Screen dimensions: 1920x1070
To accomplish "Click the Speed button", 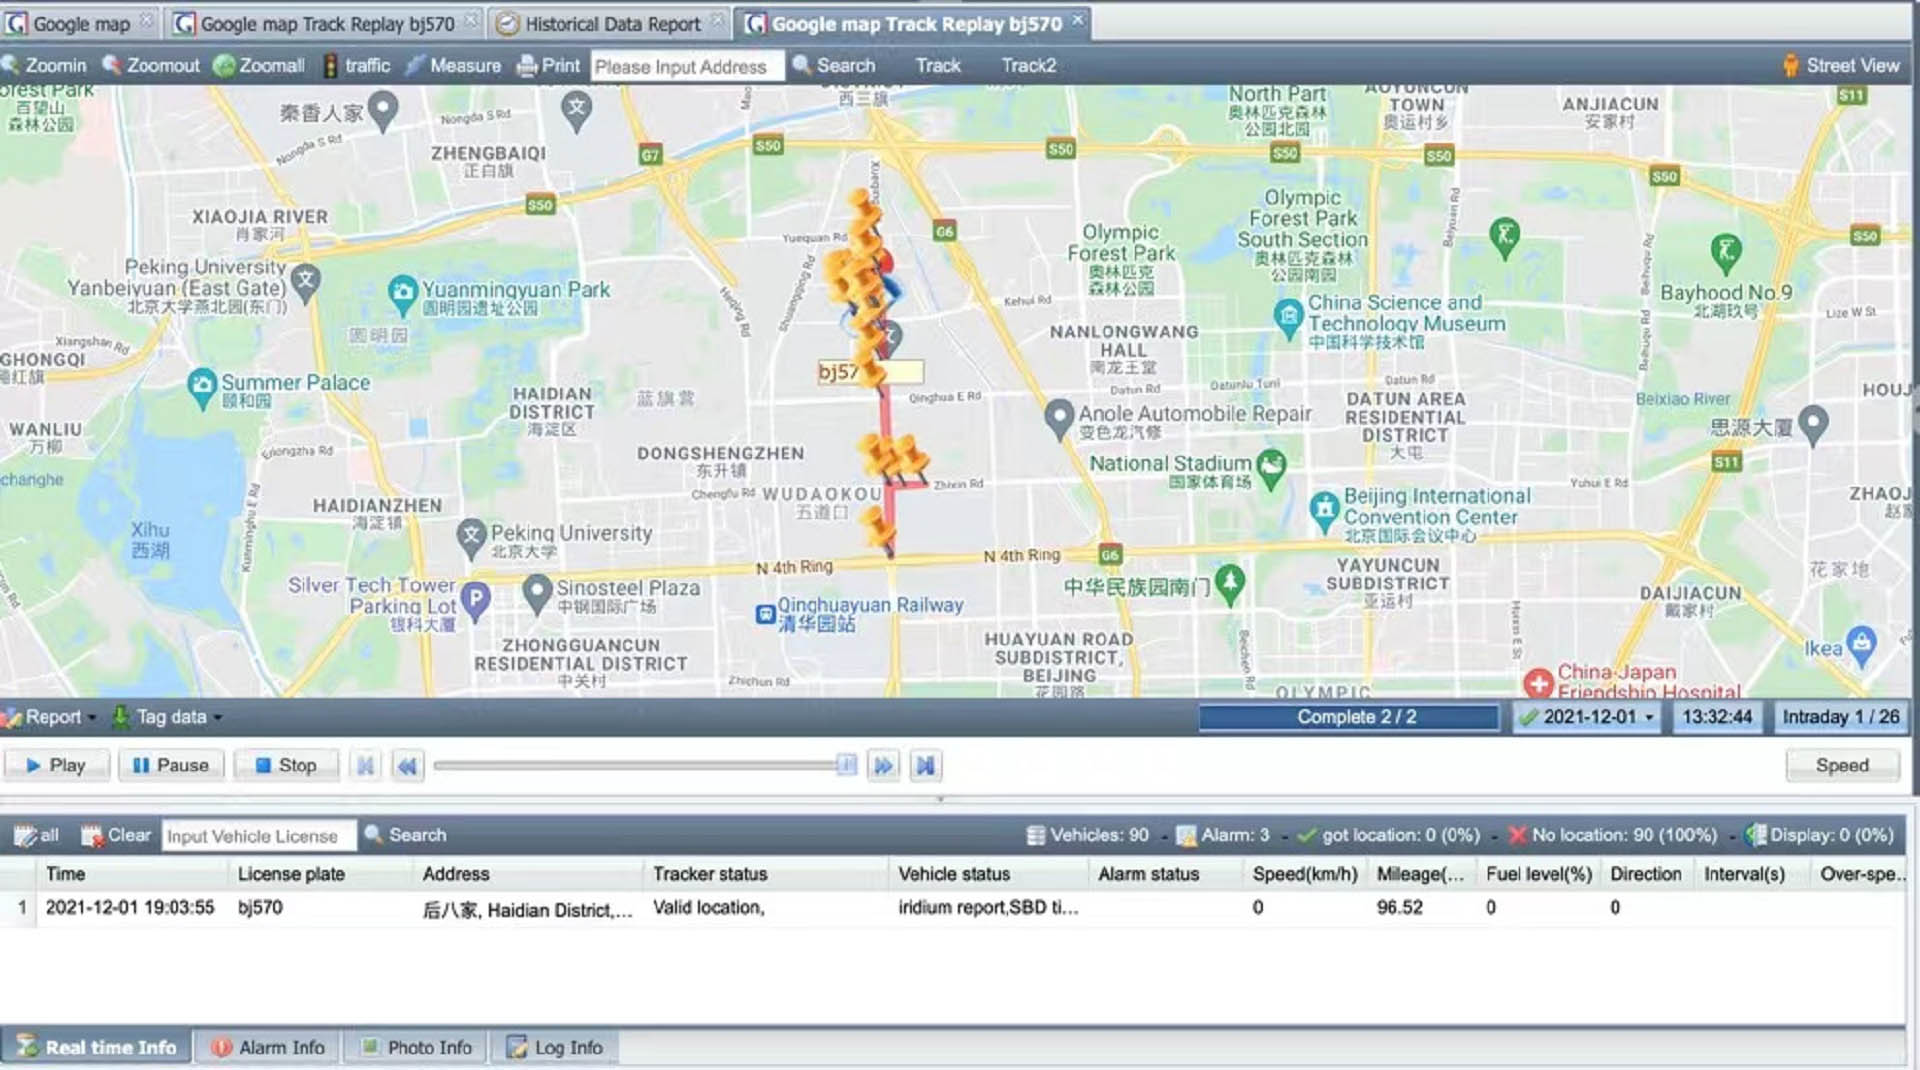I will click(1841, 765).
